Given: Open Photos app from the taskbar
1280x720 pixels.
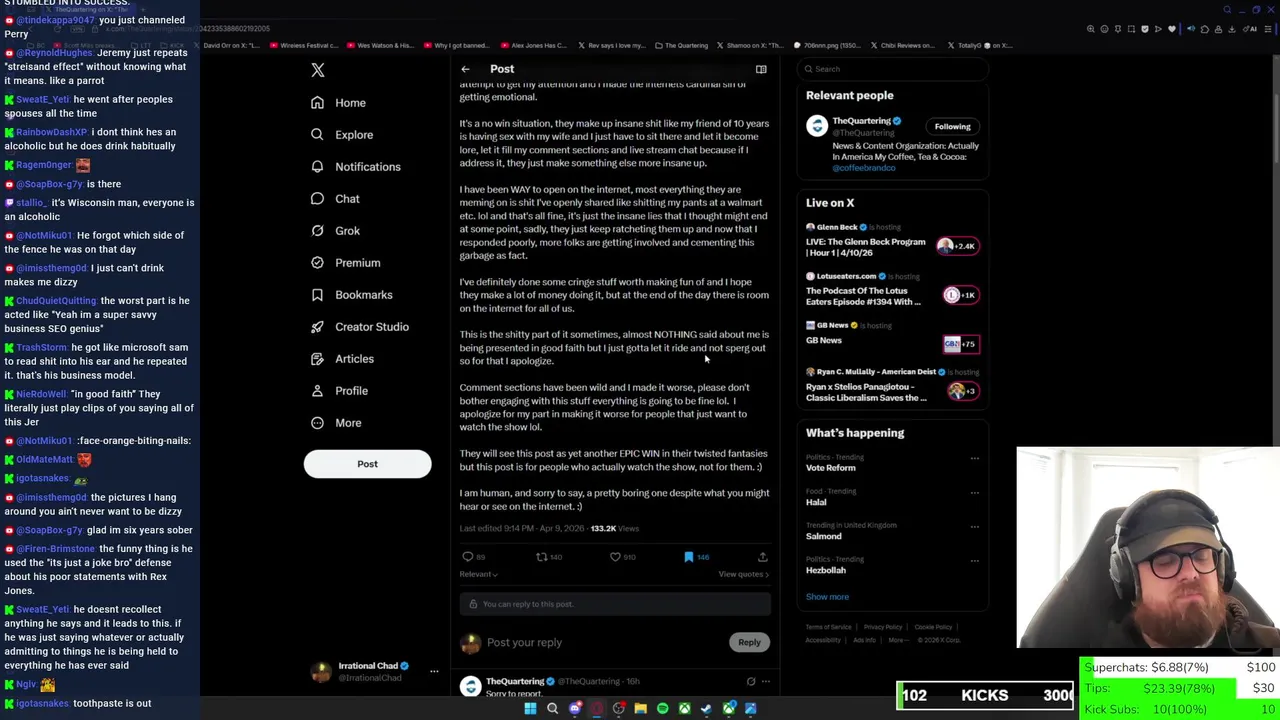Looking at the screenshot, I should point(751,709).
